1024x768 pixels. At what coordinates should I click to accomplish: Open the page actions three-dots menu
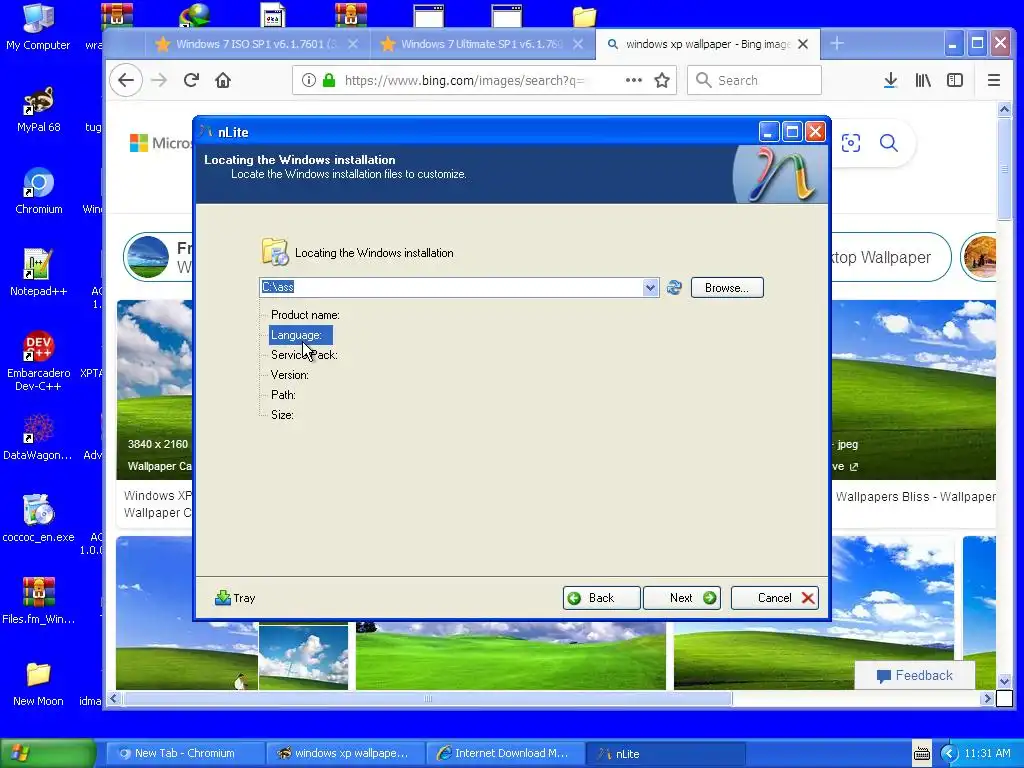click(x=633, y=80)
